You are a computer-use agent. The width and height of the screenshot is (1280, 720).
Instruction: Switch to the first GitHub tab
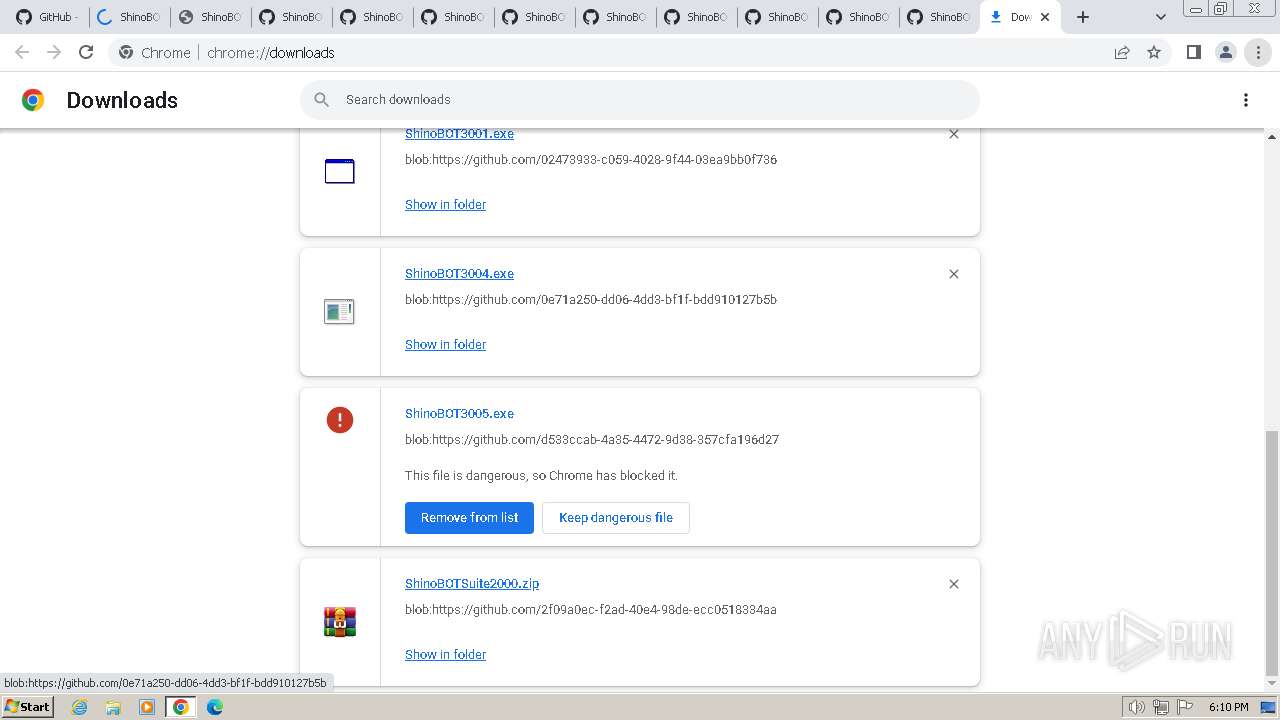point(45,17)
